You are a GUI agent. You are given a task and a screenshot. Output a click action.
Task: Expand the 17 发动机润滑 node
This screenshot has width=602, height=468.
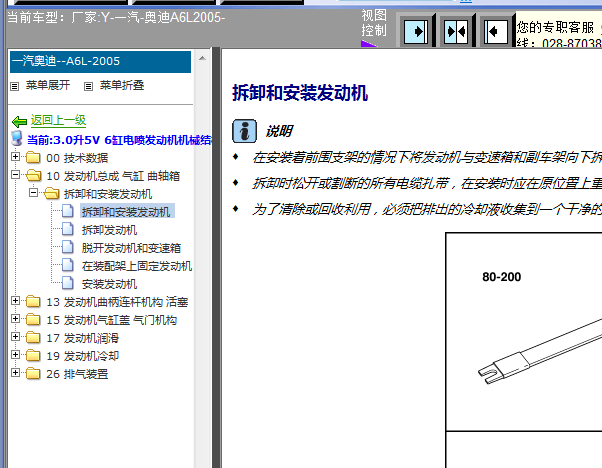pos(15,337)
